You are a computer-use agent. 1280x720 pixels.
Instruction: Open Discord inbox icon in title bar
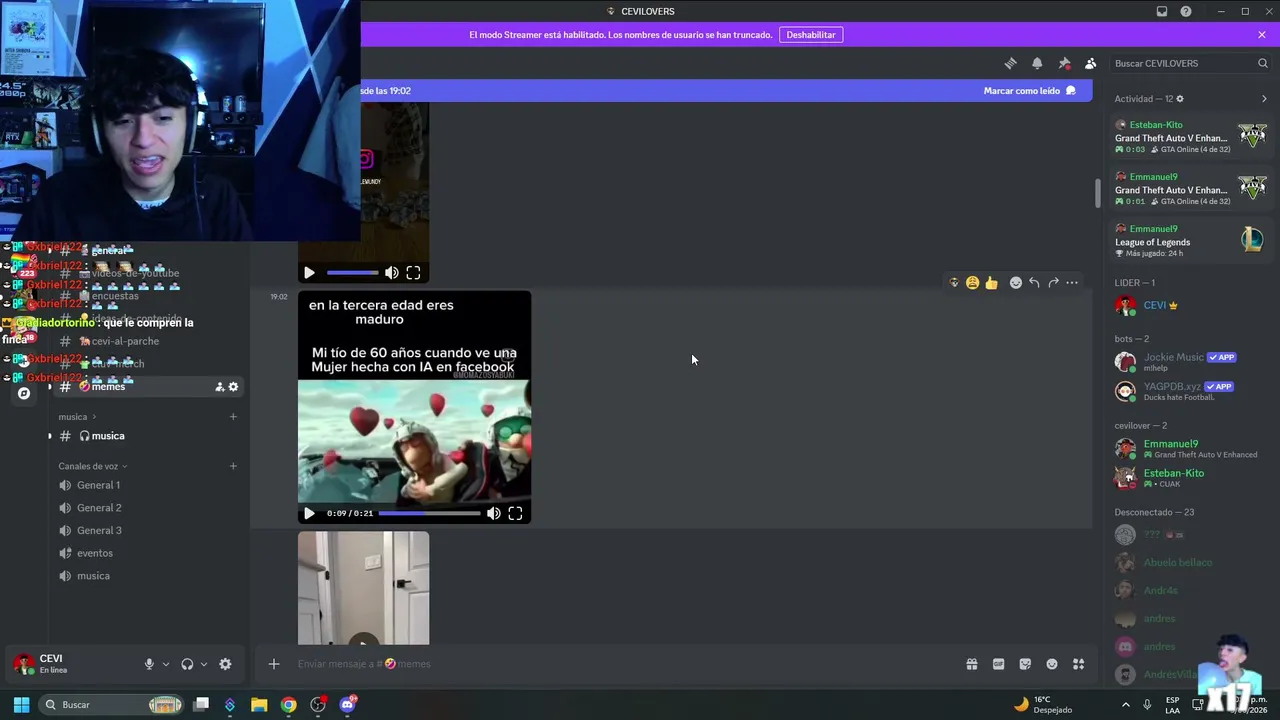[1162, 11]
